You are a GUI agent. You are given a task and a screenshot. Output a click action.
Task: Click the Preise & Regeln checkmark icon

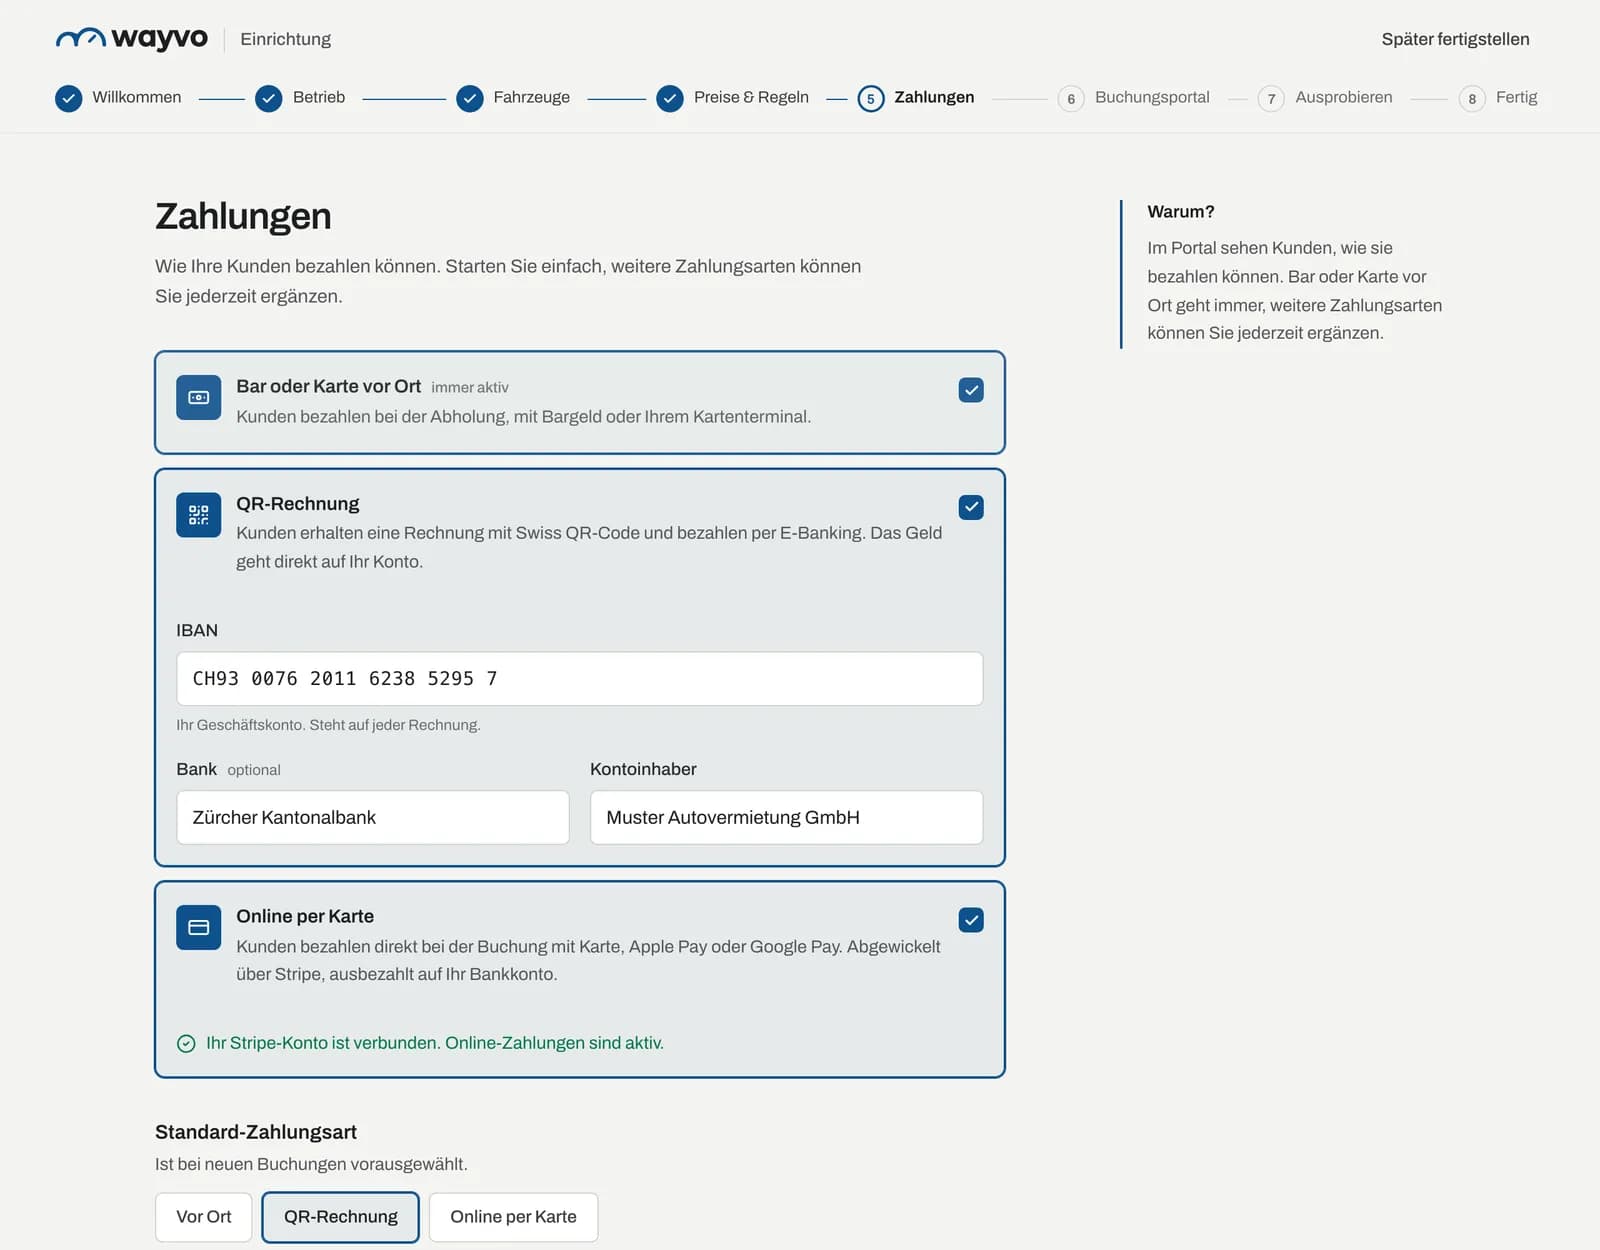(670, 98)
